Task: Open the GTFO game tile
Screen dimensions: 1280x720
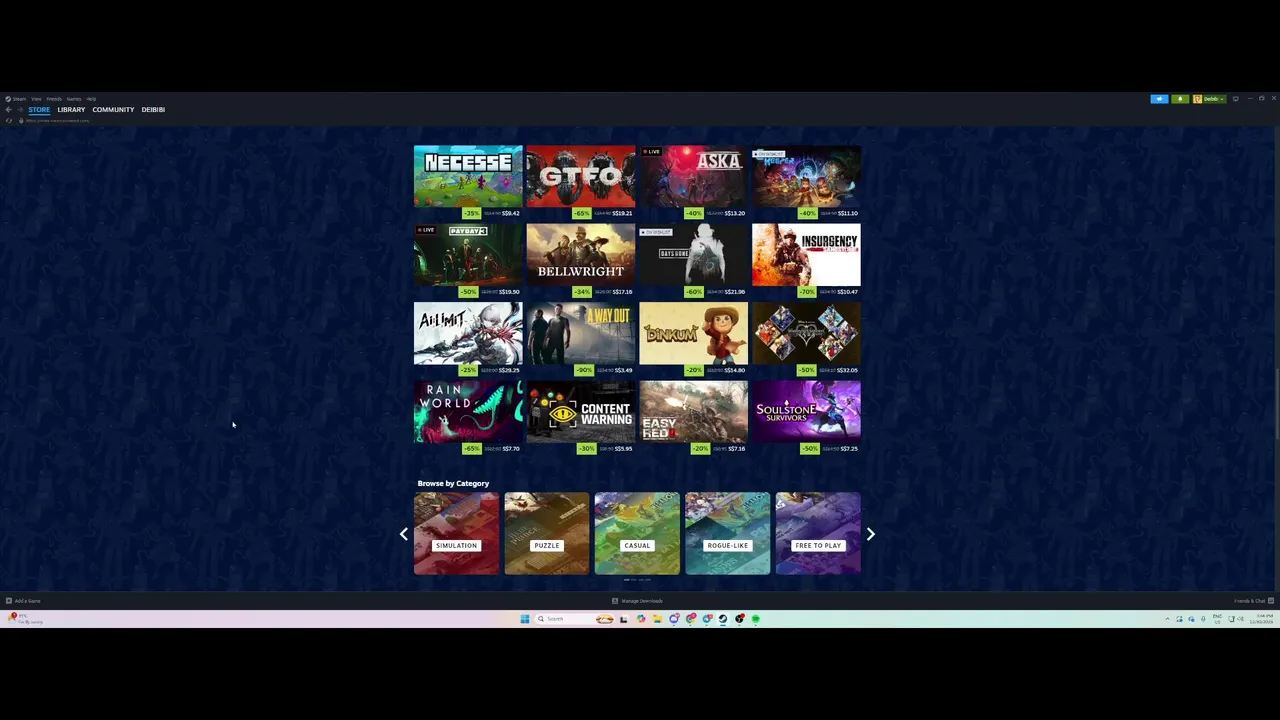Action: click(x=580, y=177)
